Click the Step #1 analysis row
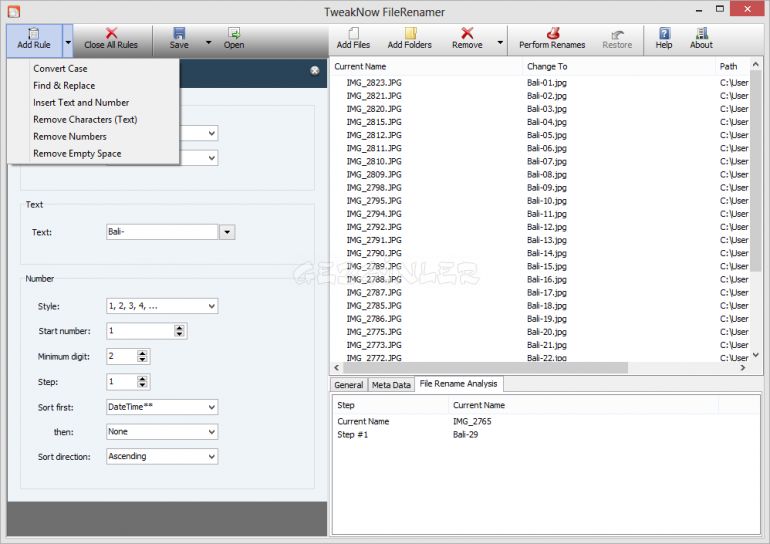 [353, 435]
